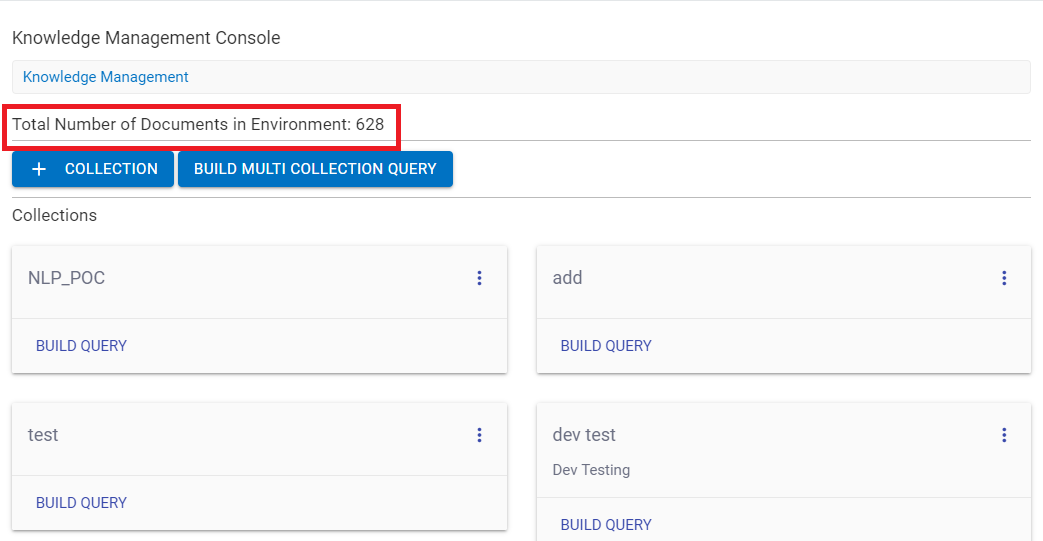
Task: Click the plus icon beside COLLECTION
Action: coord(39,169)
